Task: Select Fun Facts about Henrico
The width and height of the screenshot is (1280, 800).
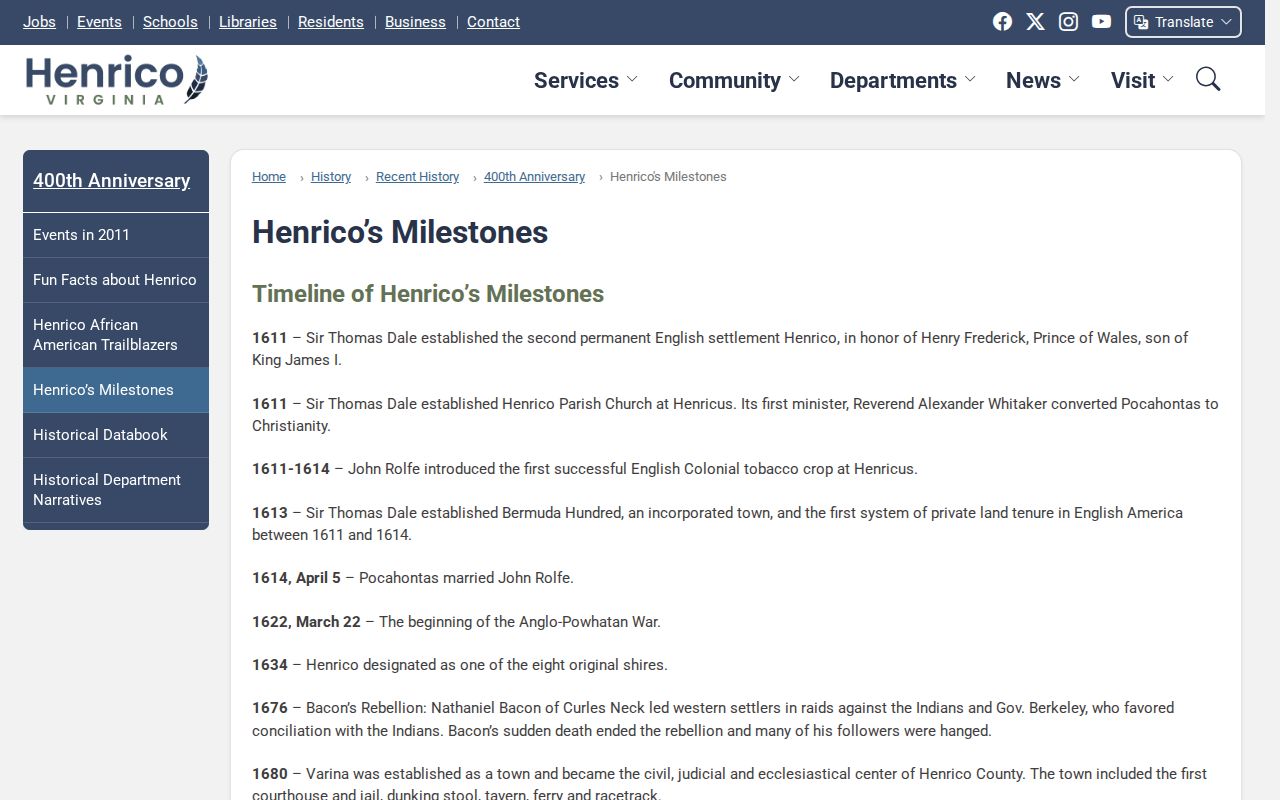Action: click(x=116, y=280)
